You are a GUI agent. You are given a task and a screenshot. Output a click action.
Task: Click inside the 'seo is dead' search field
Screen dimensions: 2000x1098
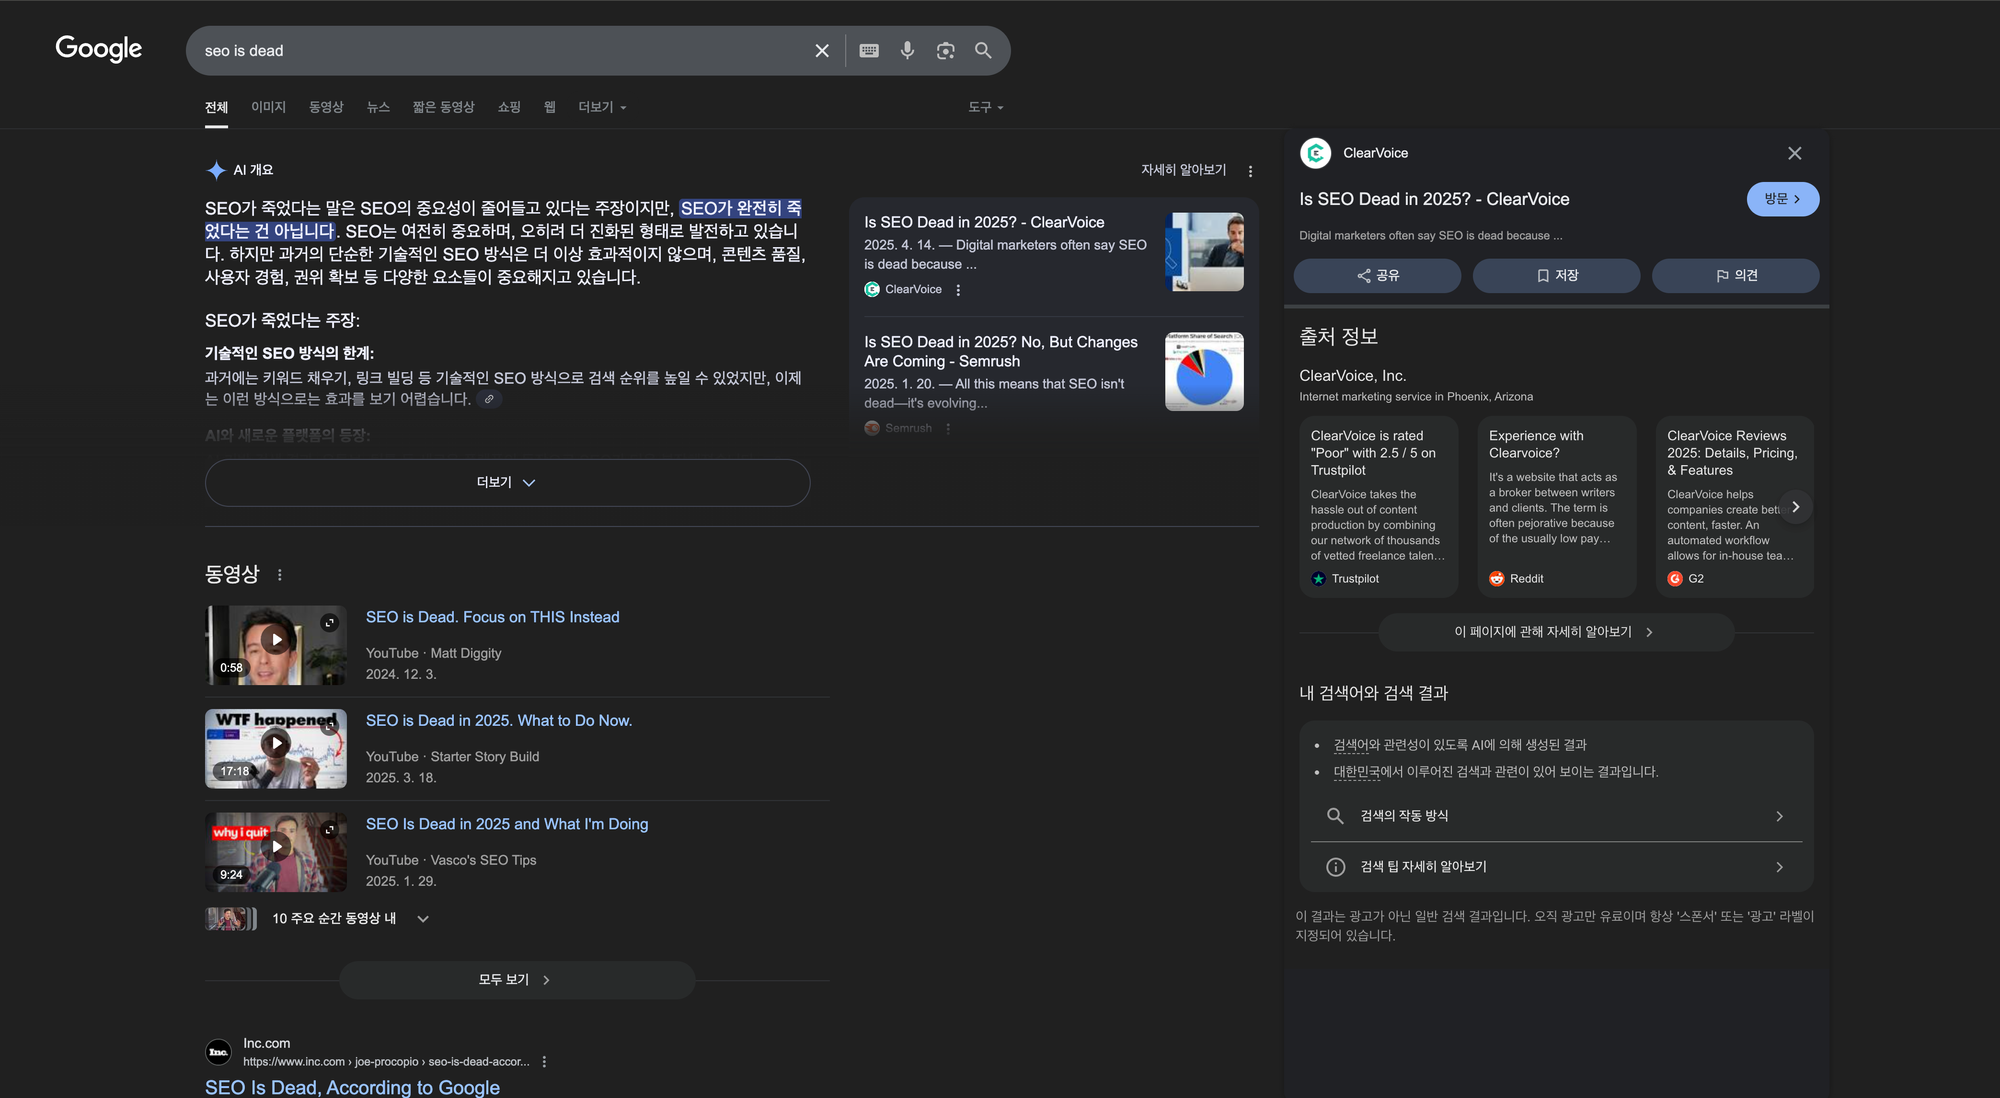coord(500,51)
